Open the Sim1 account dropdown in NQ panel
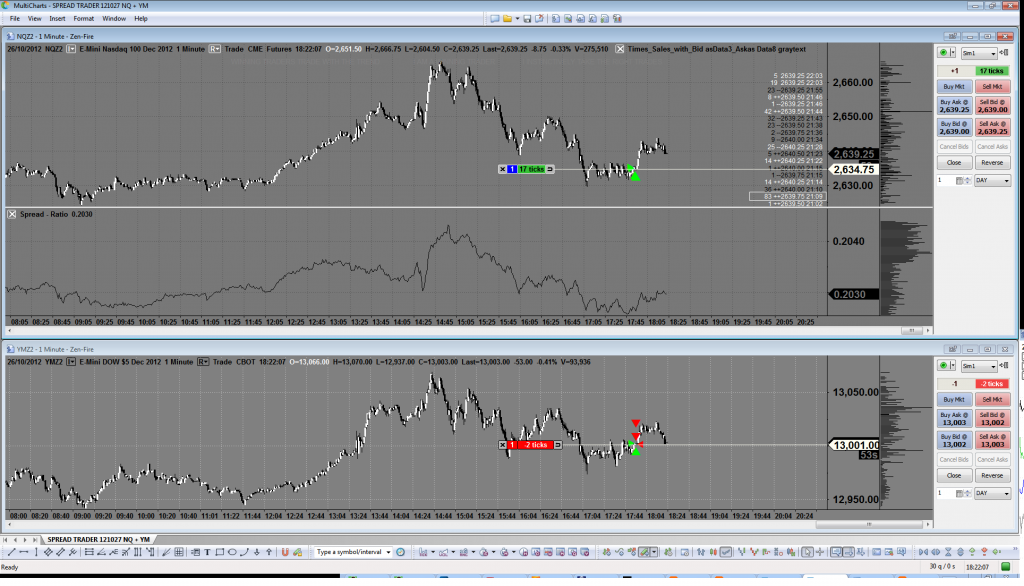 [978, 53]
